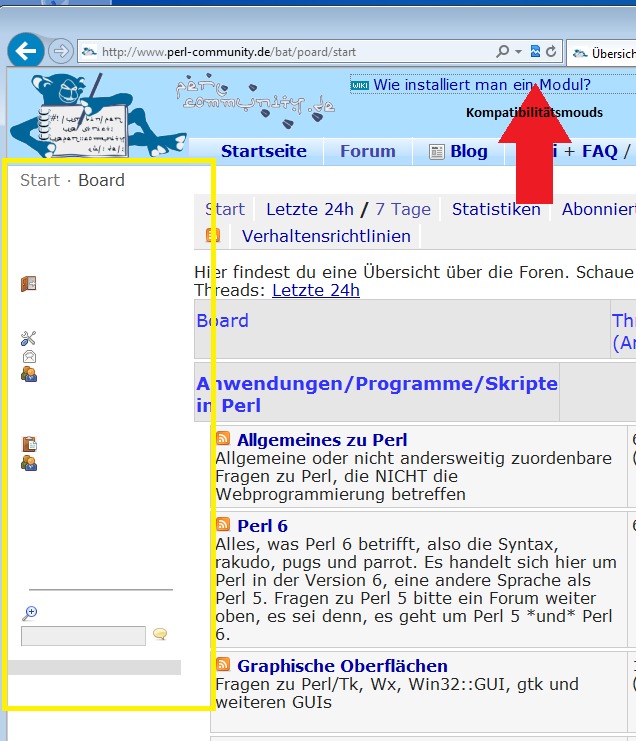636x741 pixels.
Task: Expand the address bar search dropdown arrow
Action: (x=518, y=51)
